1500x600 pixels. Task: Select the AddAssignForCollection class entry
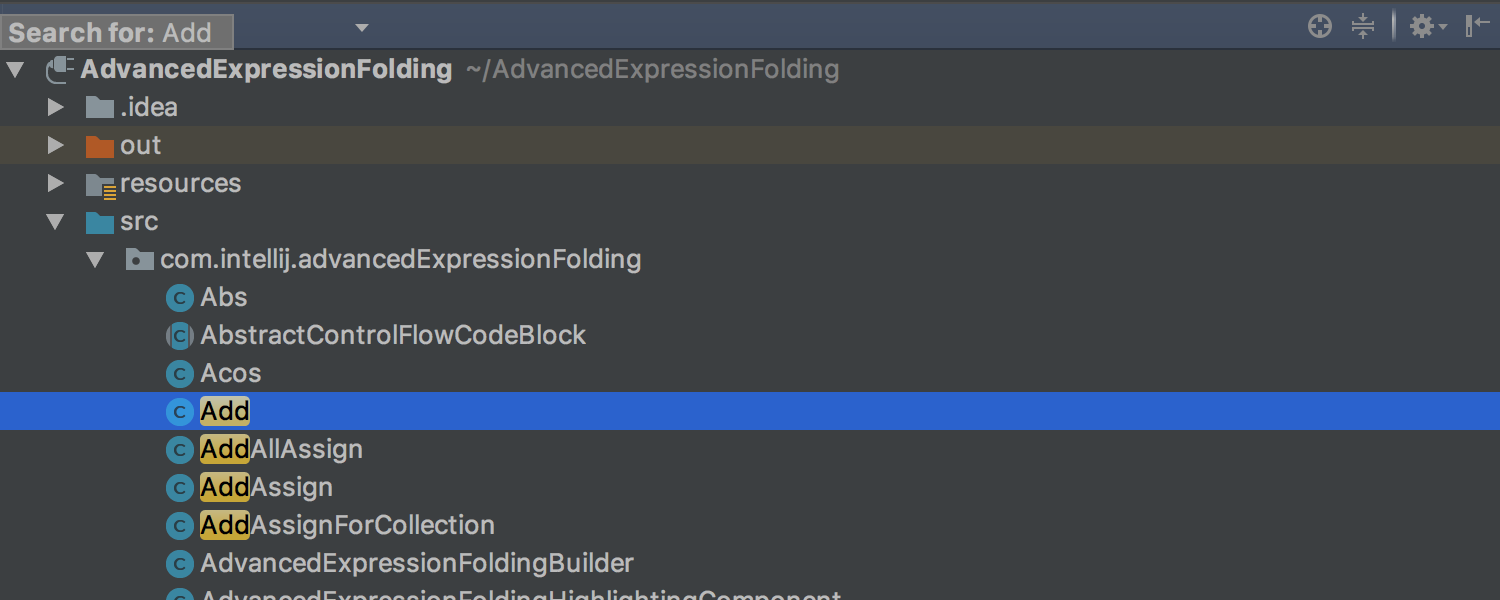point(347,525)
